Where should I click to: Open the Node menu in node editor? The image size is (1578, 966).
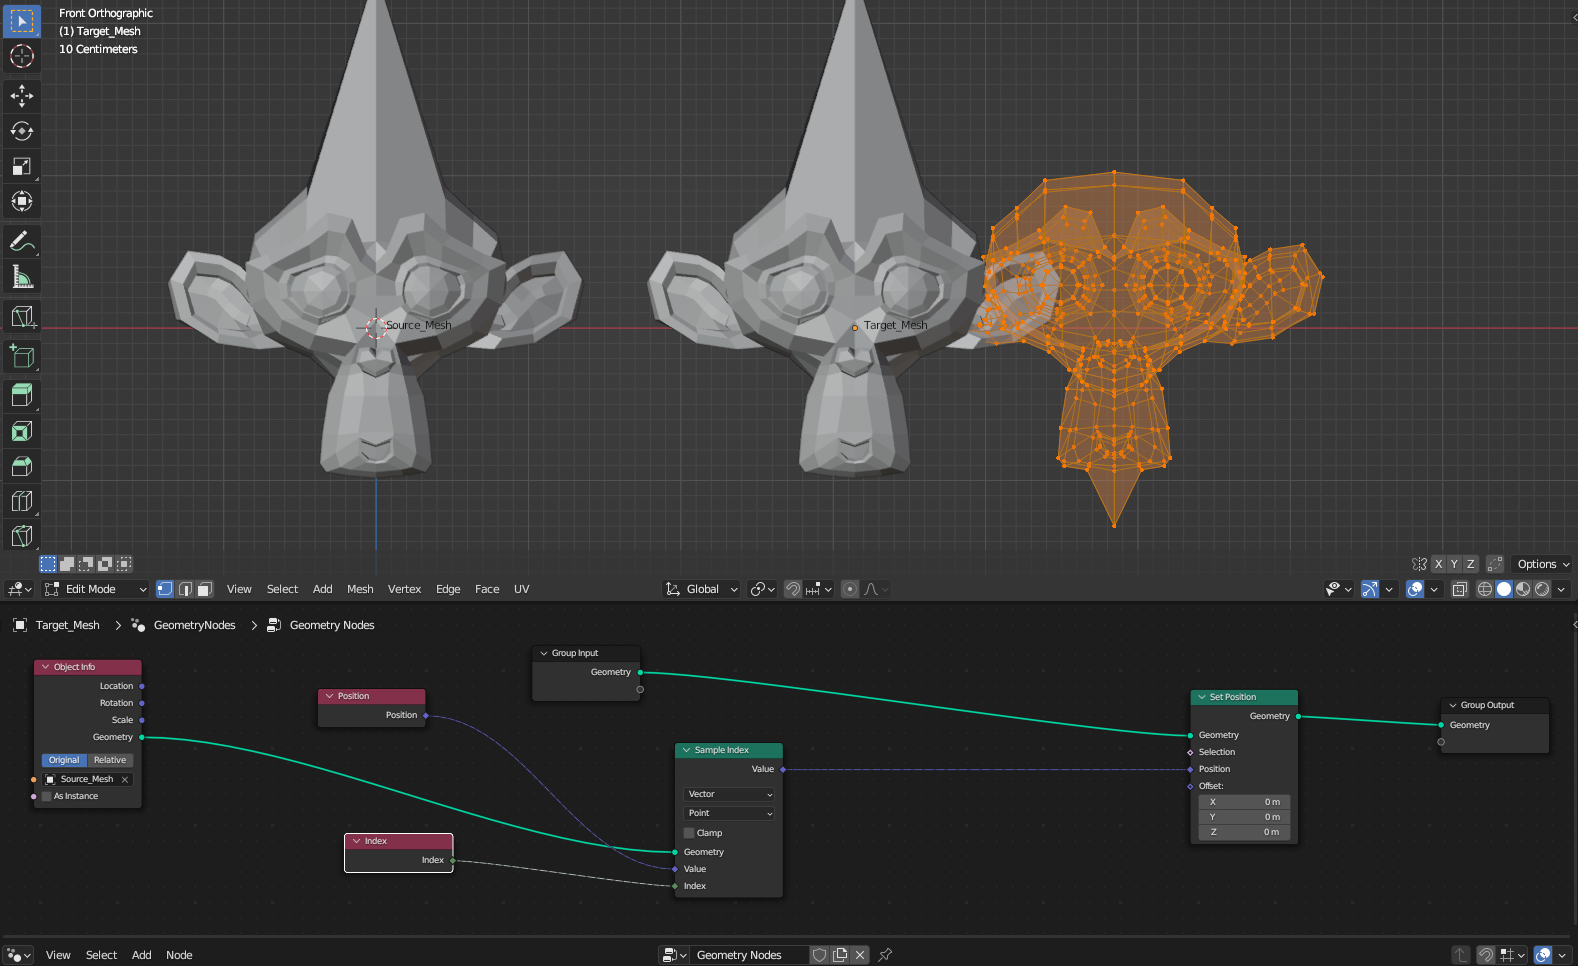(x=179, y=955)
